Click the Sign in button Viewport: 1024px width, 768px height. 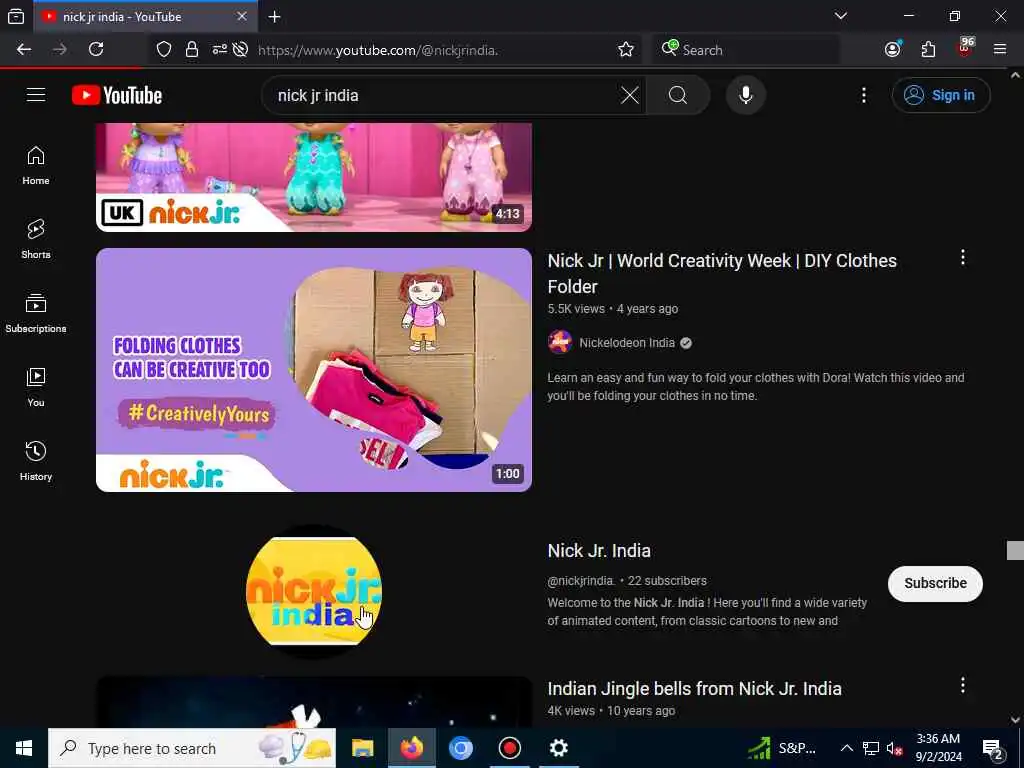click(941, 95)
